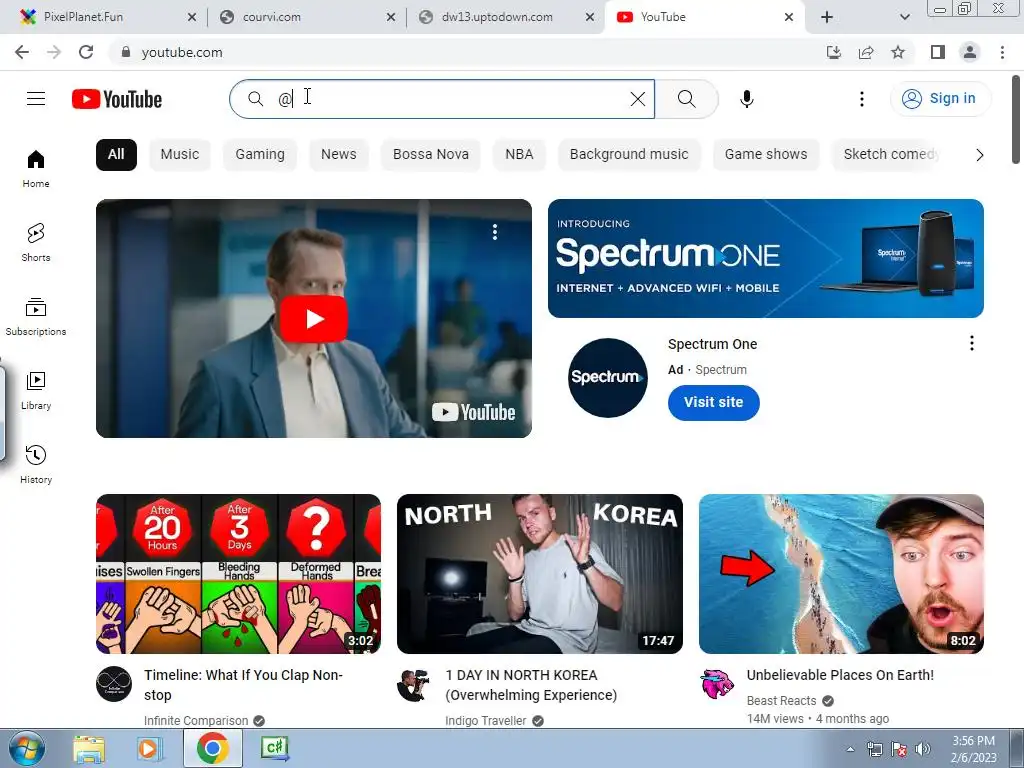The width and height of the screenshot is (1024, 768).
Task: Click the YouTube logo
Action: click(x=117, y=99)
